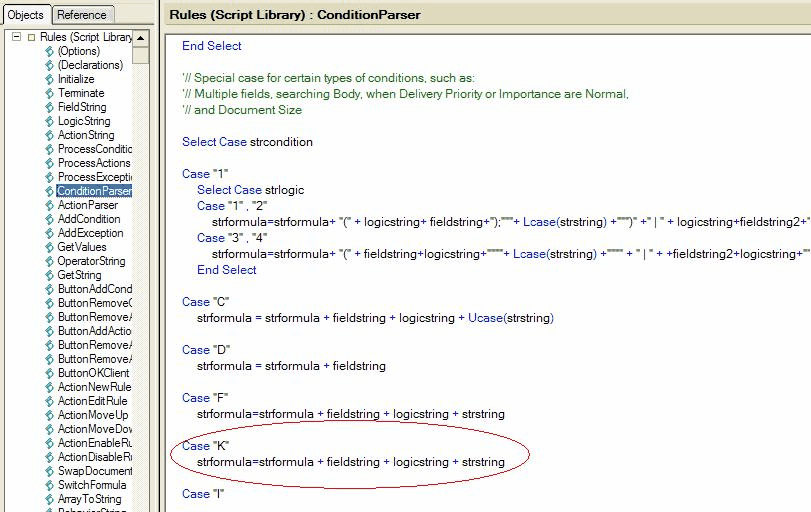The image size is (811, 512).
Task: Select the Rules (Script Library) root item
Action: pos(86,37)
